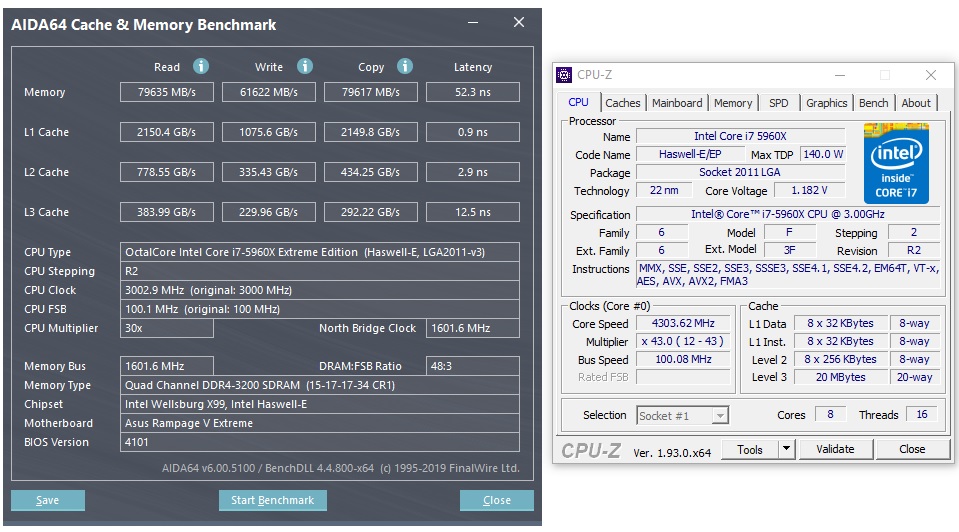
Task: Open the SPD tab in CPU-Z
Action: pos(779,103)
